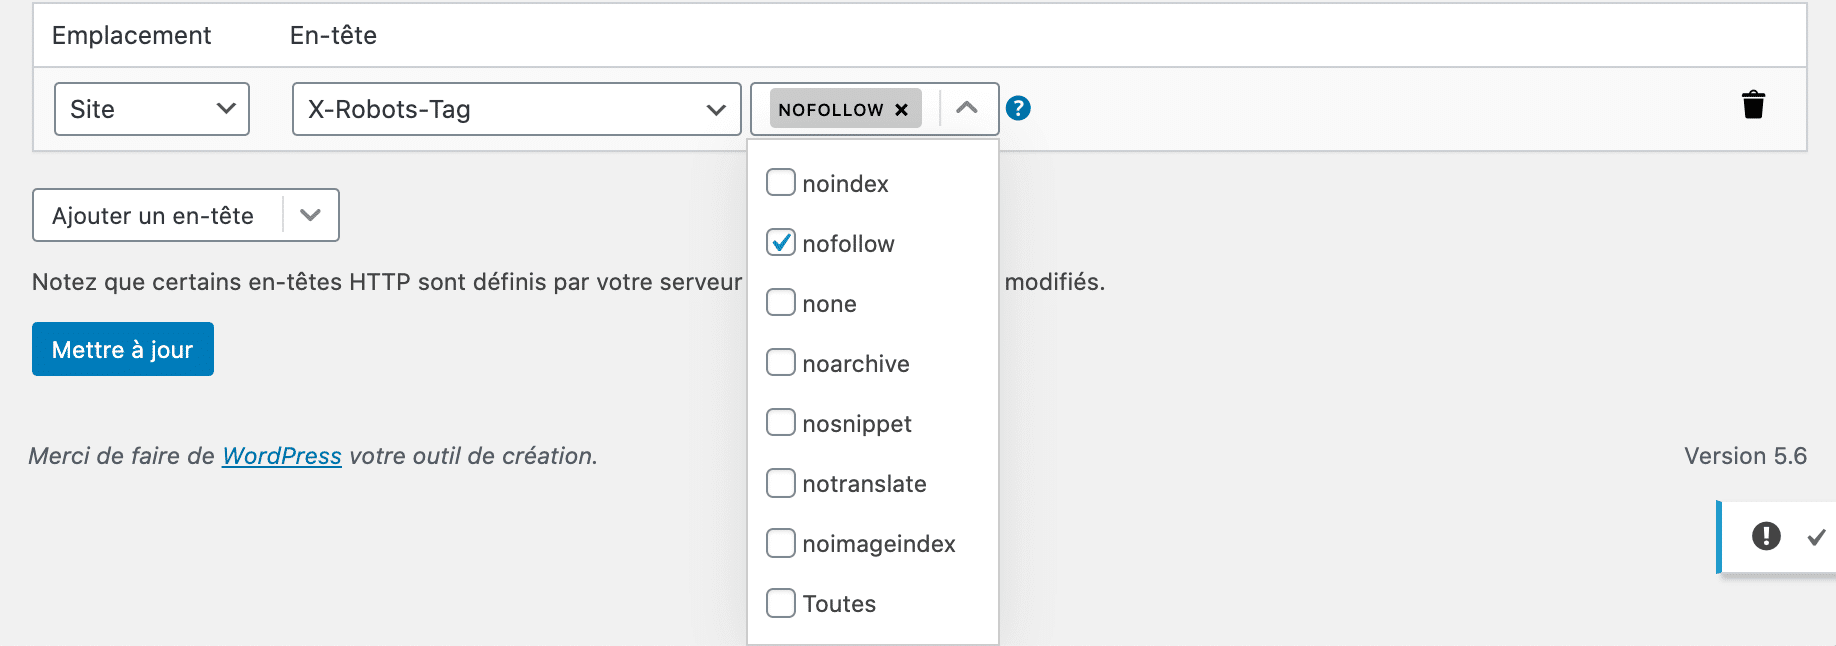
Task: Follow the WordPress link in footer
Action: tap(281, 456)
